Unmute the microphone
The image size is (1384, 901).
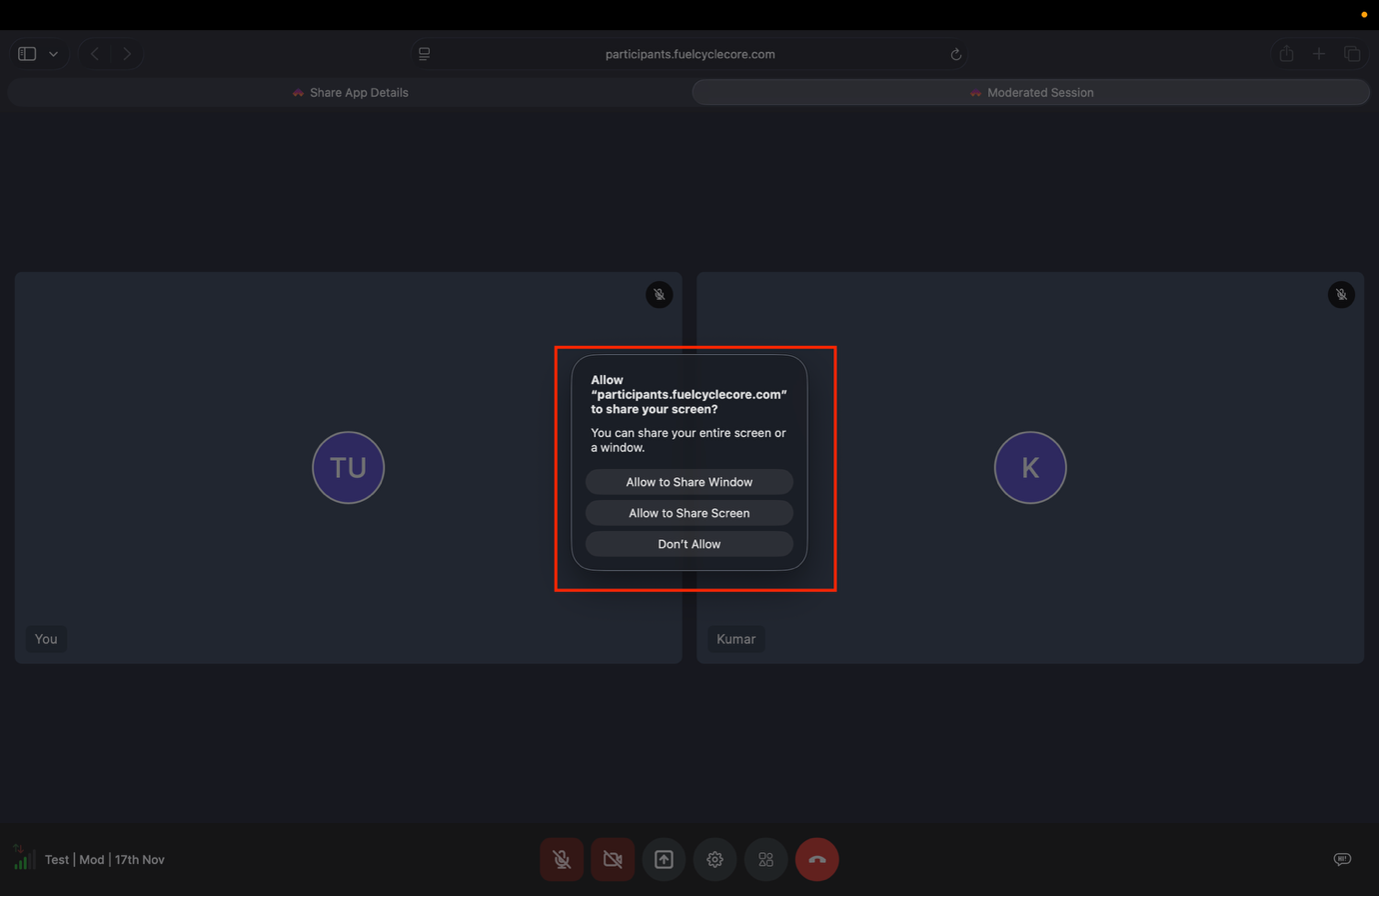[561, 859]
